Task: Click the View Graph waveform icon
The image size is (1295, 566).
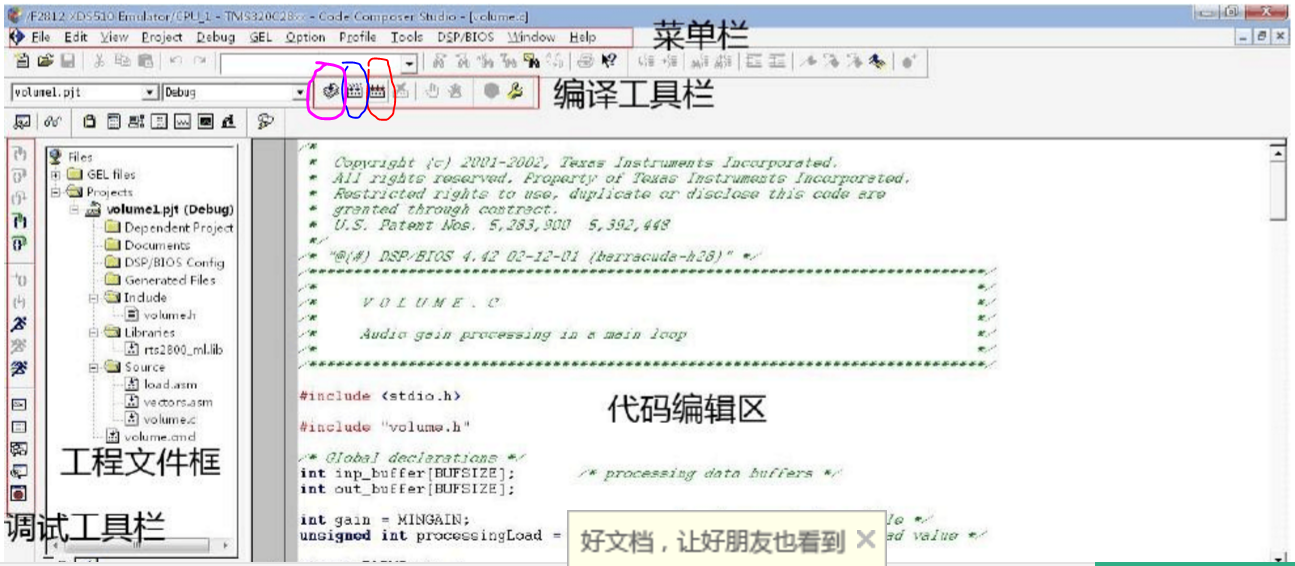Action: (x=182, y=122)
